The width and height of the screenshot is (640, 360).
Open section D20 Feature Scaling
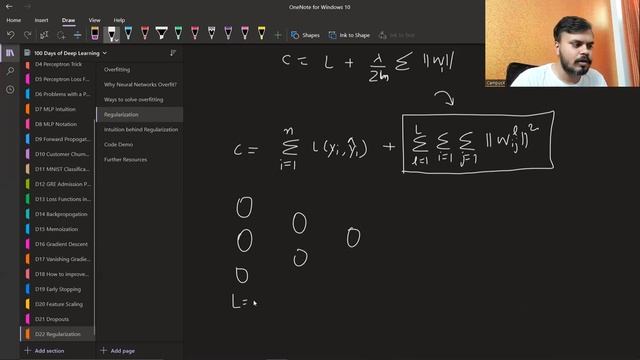[x=58, y=304]
